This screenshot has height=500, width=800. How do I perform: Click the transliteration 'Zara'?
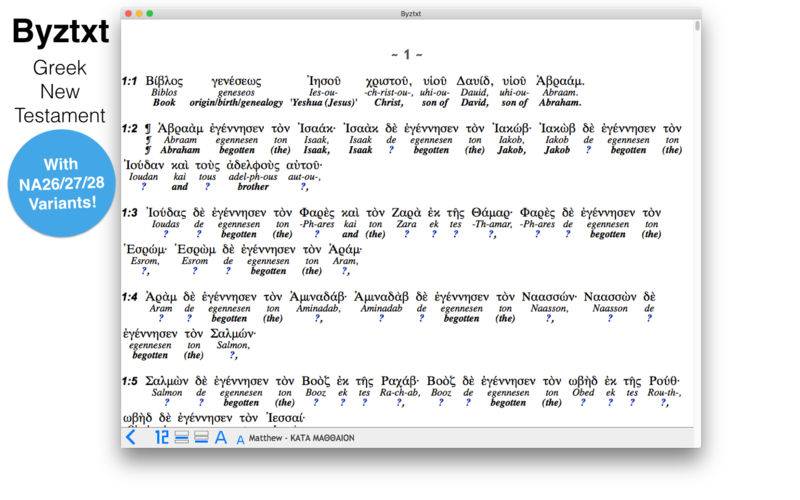coord(406,224)
